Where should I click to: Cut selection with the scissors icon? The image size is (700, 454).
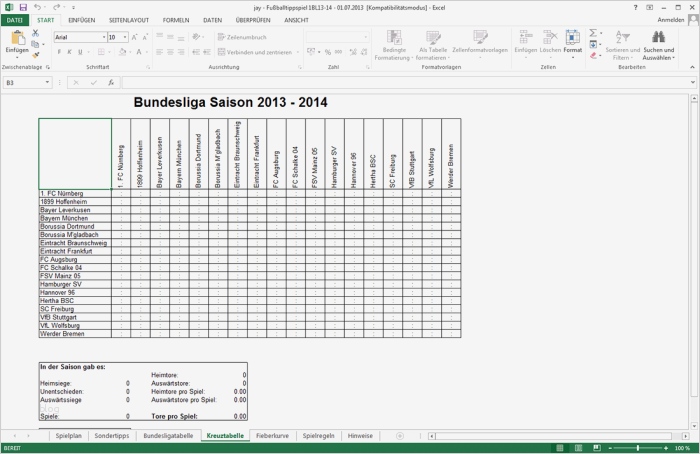35,33
